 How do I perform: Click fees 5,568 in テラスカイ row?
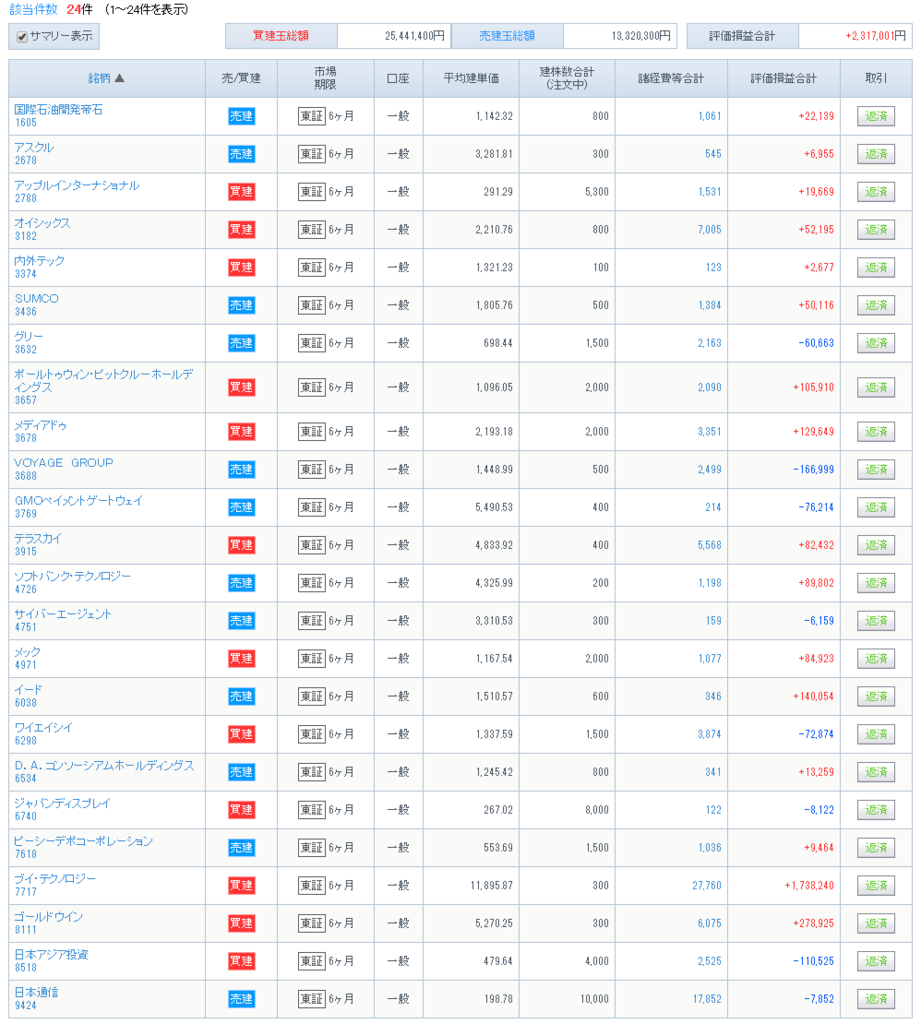pos(709,545)
